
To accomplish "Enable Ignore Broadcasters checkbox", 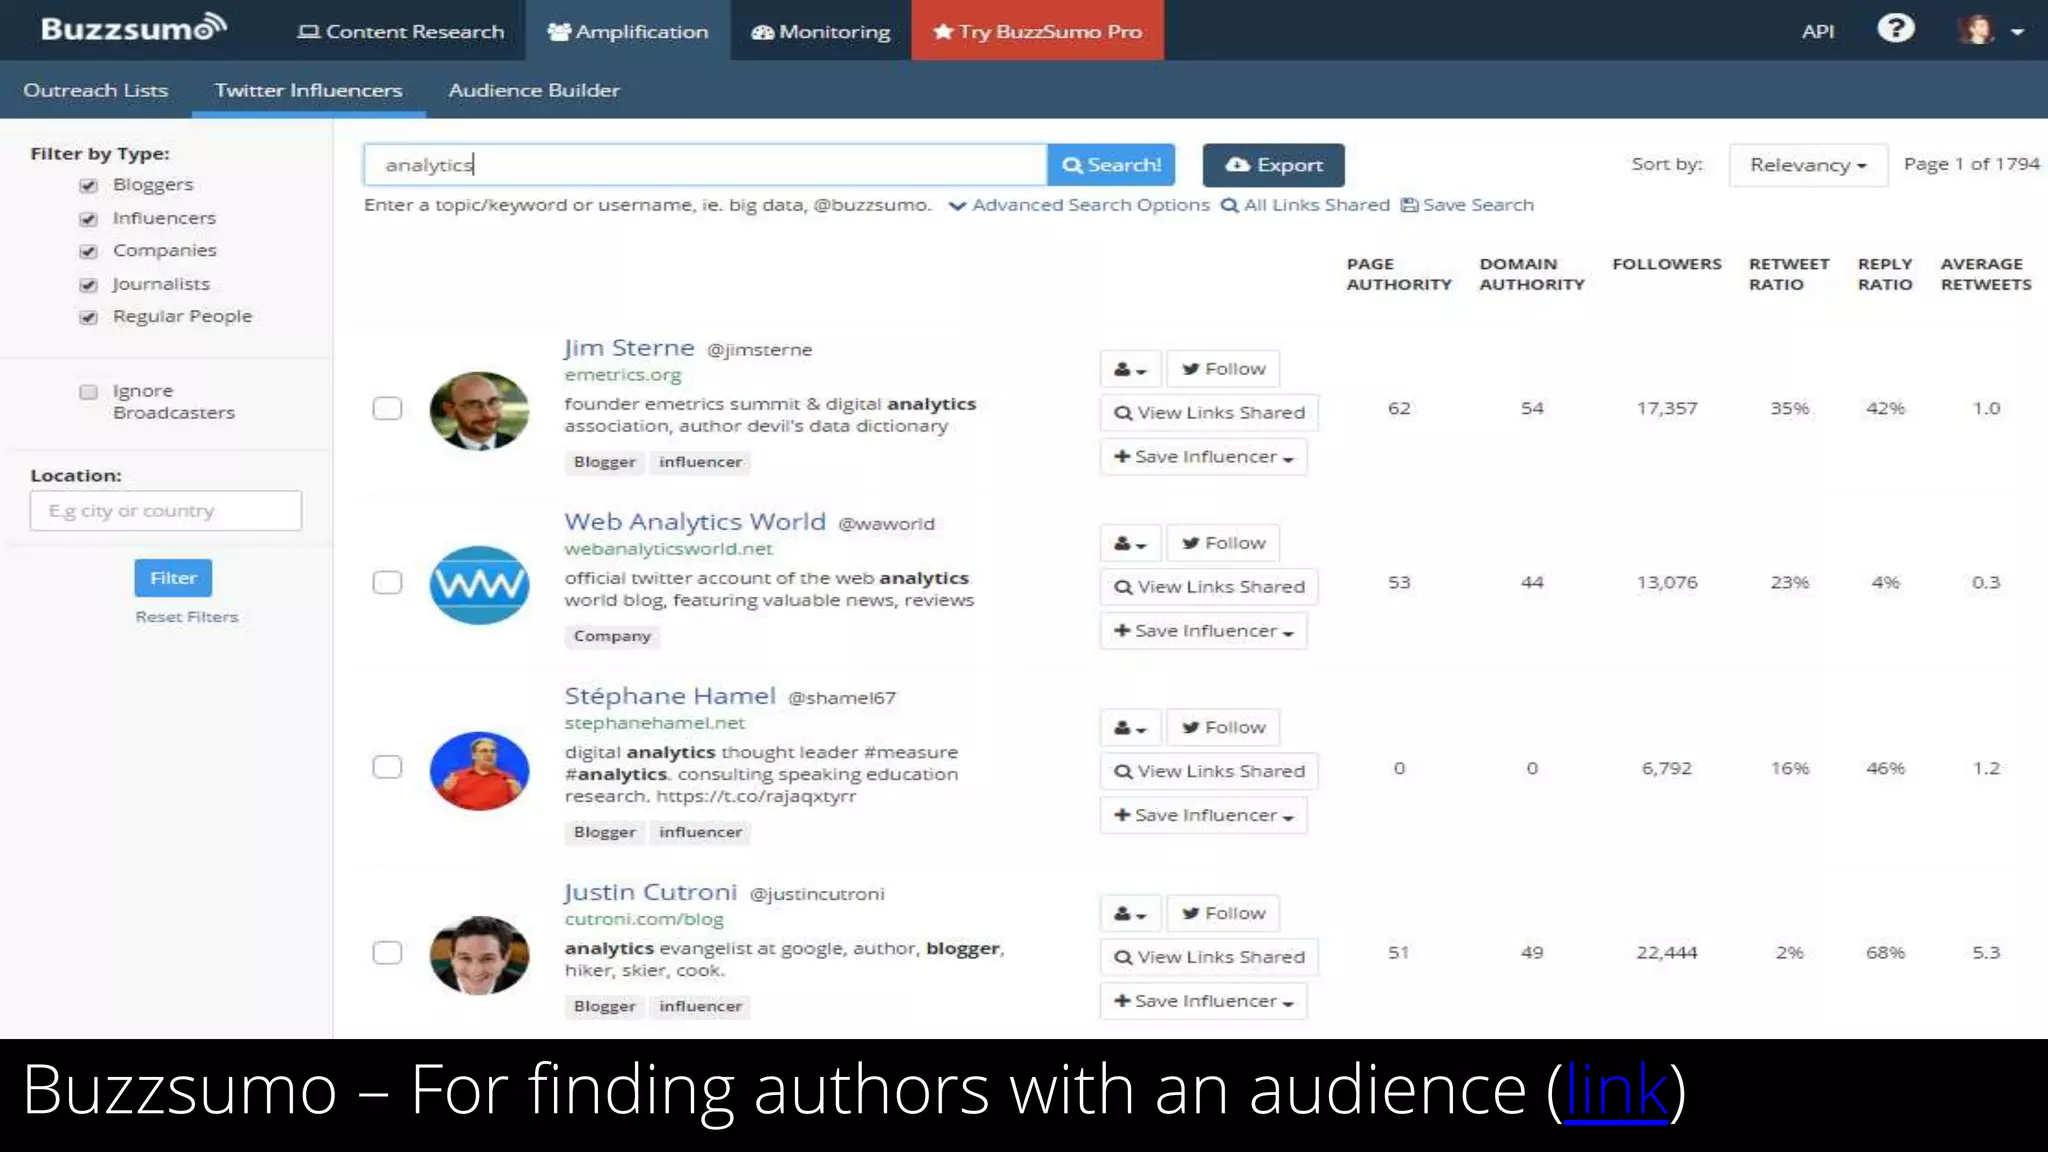I will 89,392.
